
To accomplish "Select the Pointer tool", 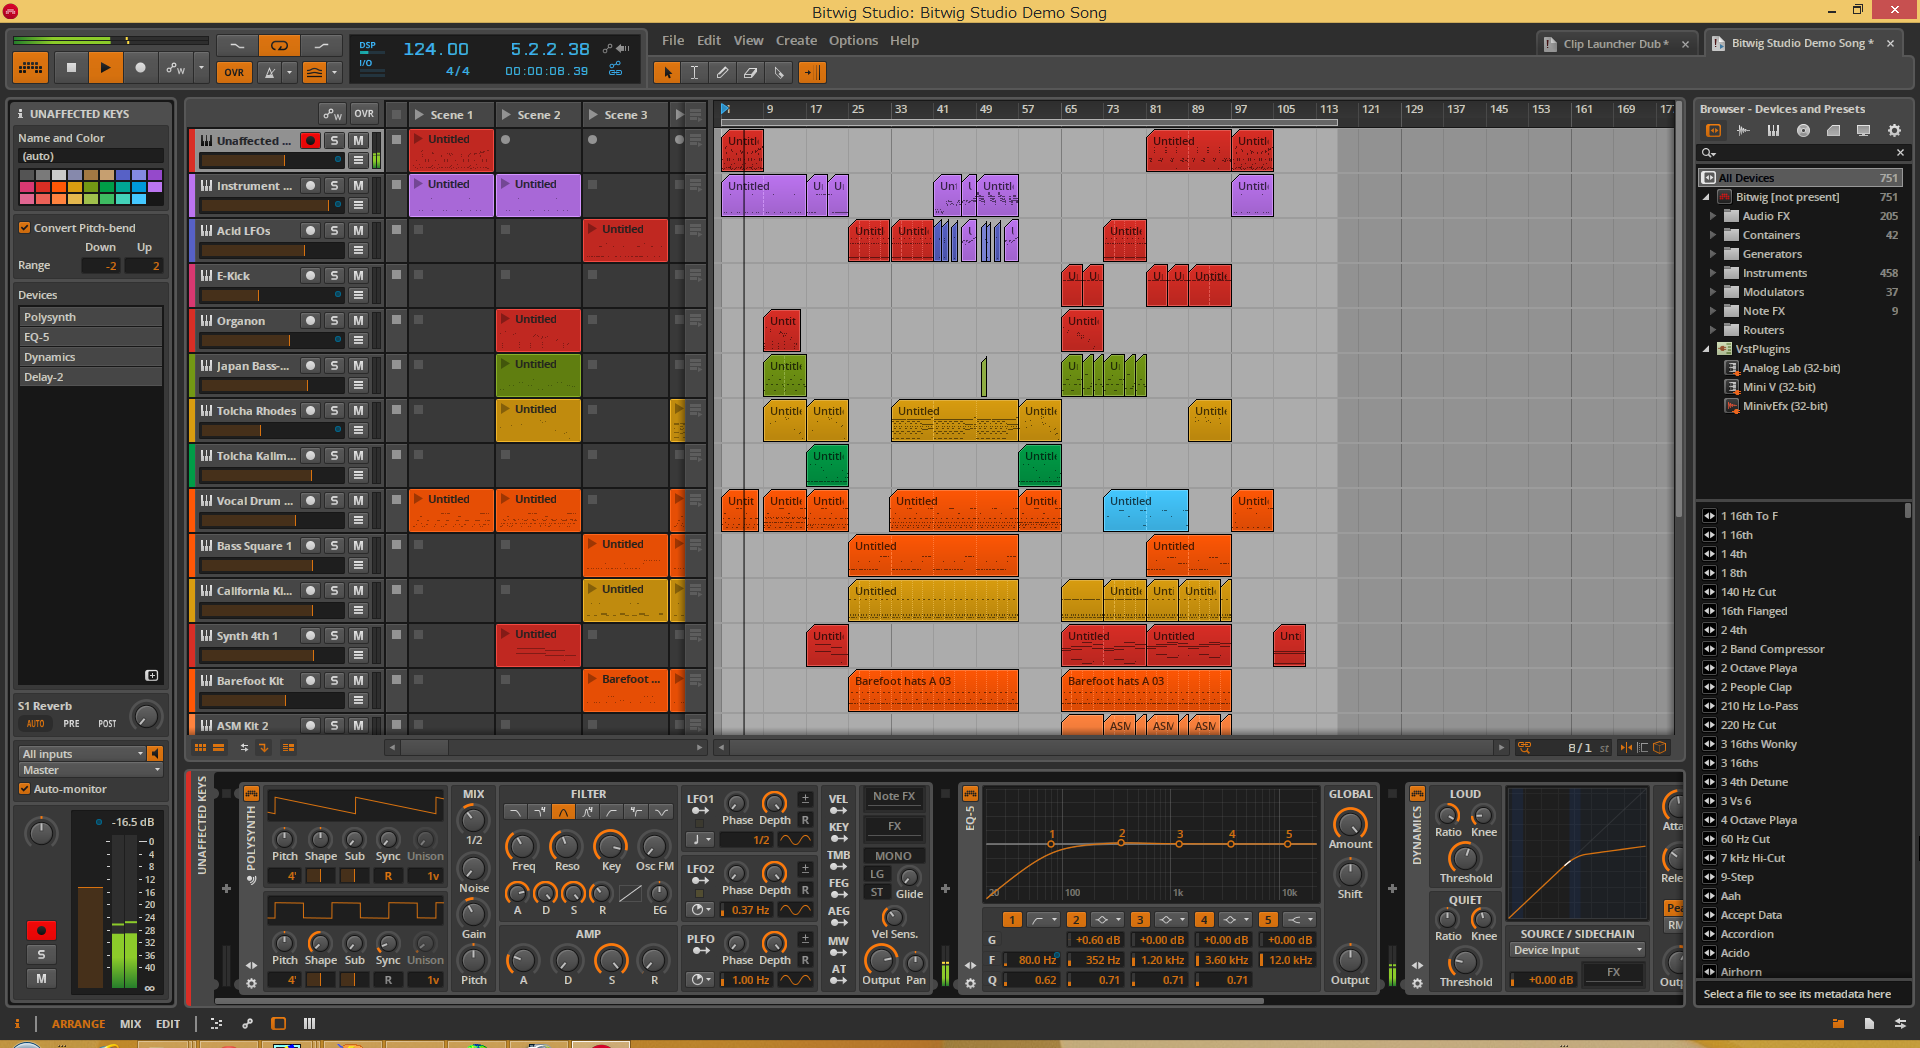I will pyautogui.click(x=667, y=72).
